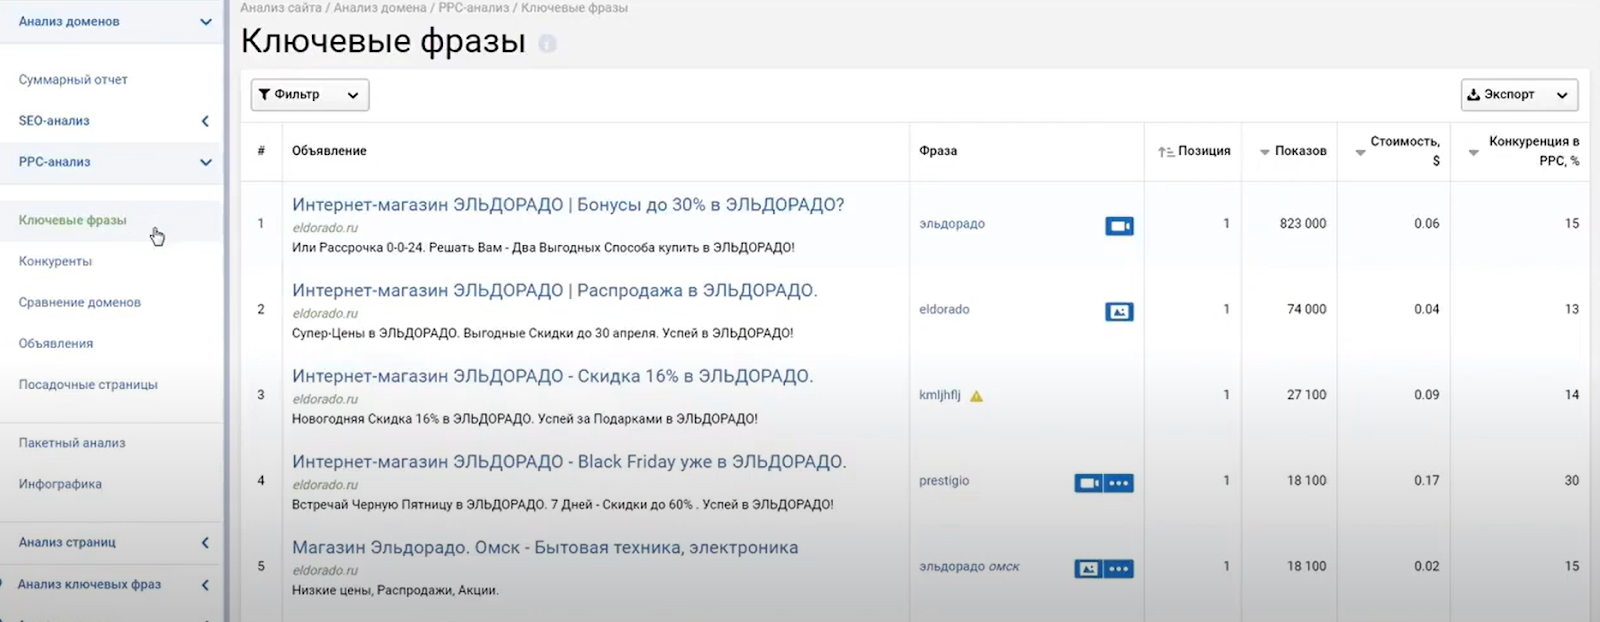Click the cost value '0.02'
Viewport: 1600px width, 622px height.
click(1427, 567)
